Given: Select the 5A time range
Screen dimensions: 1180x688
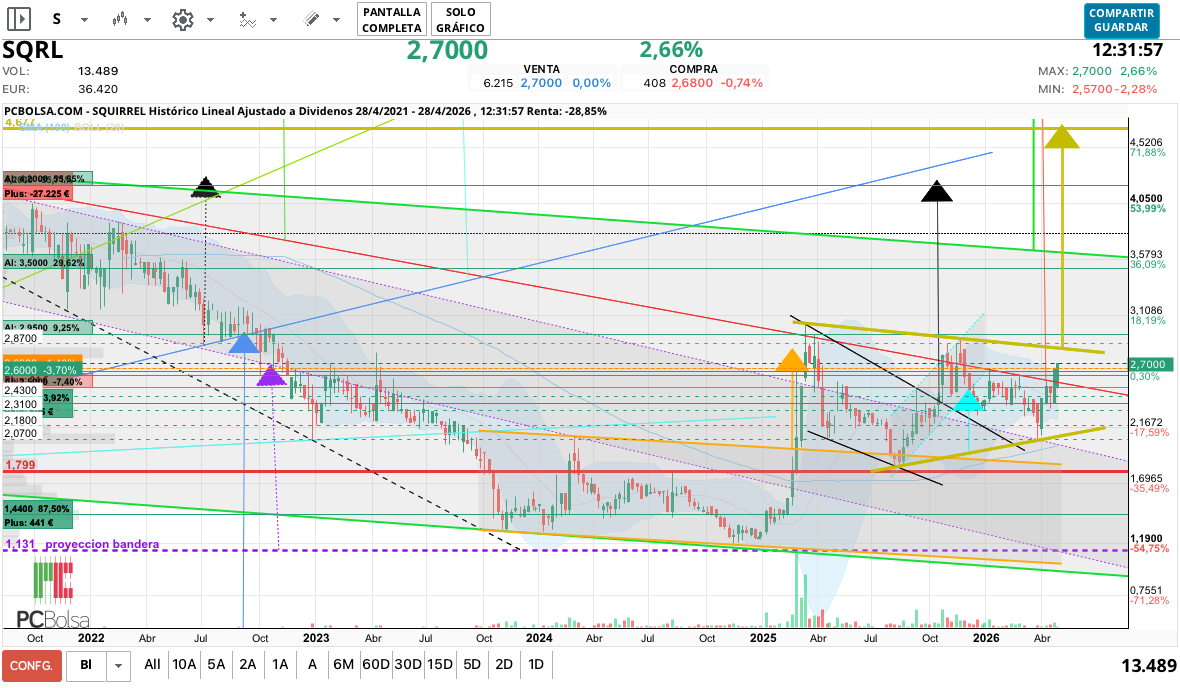Looking at the screenshot, I should [x=216, y=664].
